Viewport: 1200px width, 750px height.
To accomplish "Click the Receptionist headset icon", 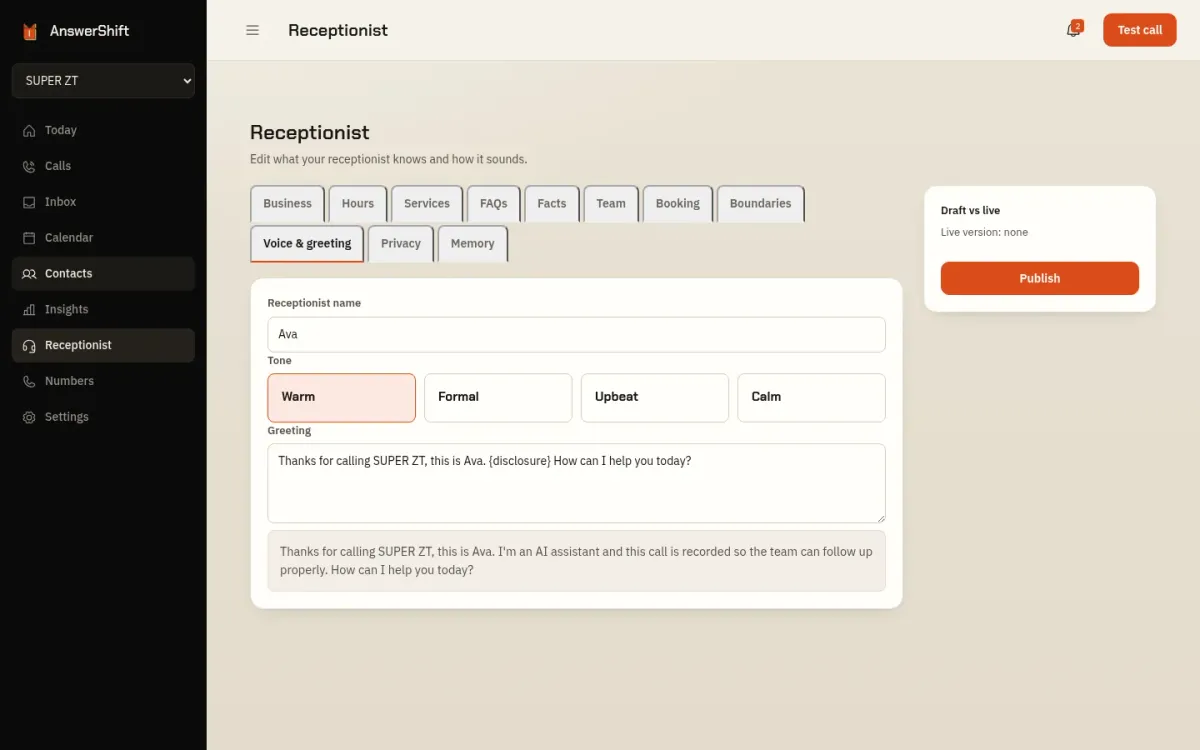I will coord(29,345).
